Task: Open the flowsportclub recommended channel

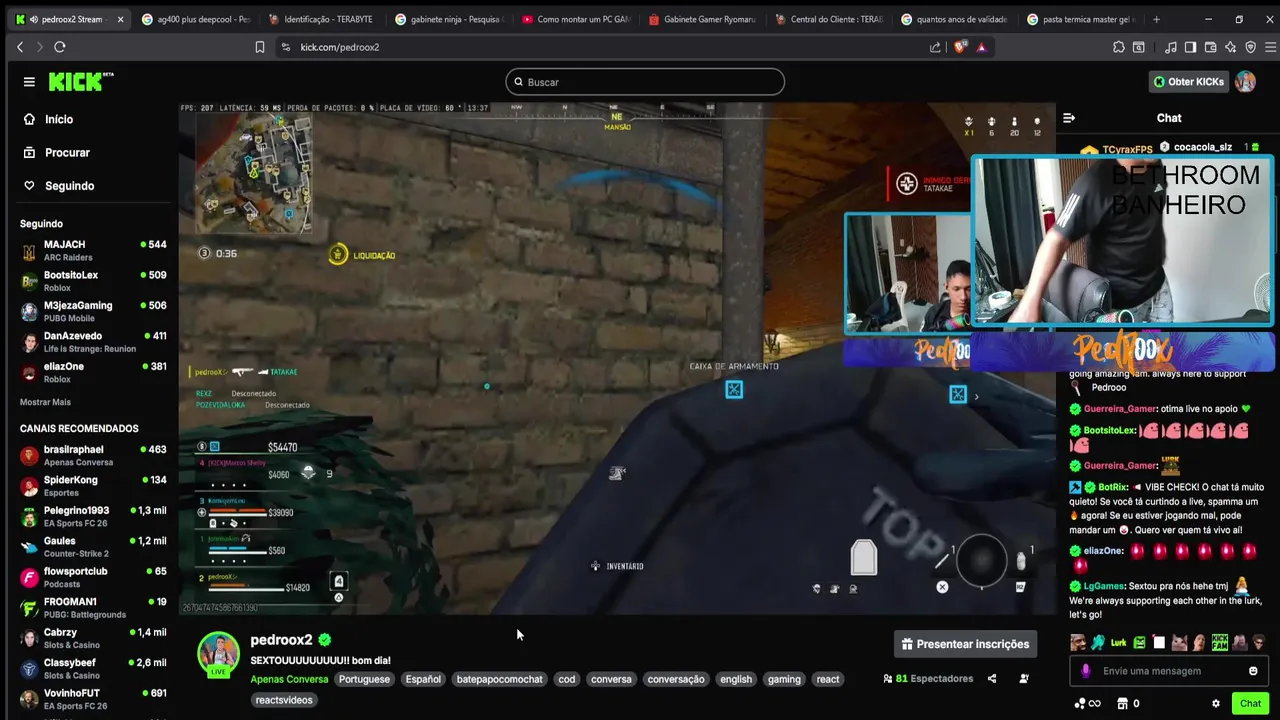Action: click(93, 577)
